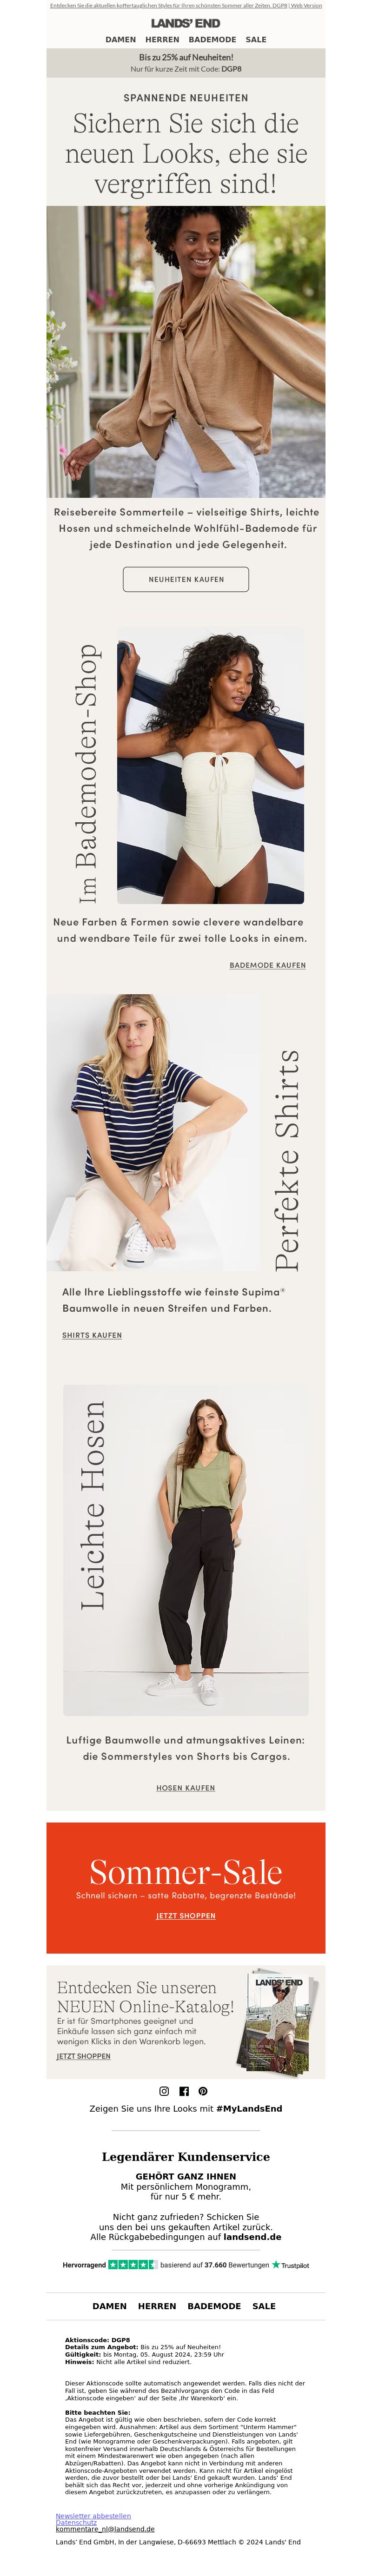Open SALE in the bottom navigation

(x=264, y=2306)
